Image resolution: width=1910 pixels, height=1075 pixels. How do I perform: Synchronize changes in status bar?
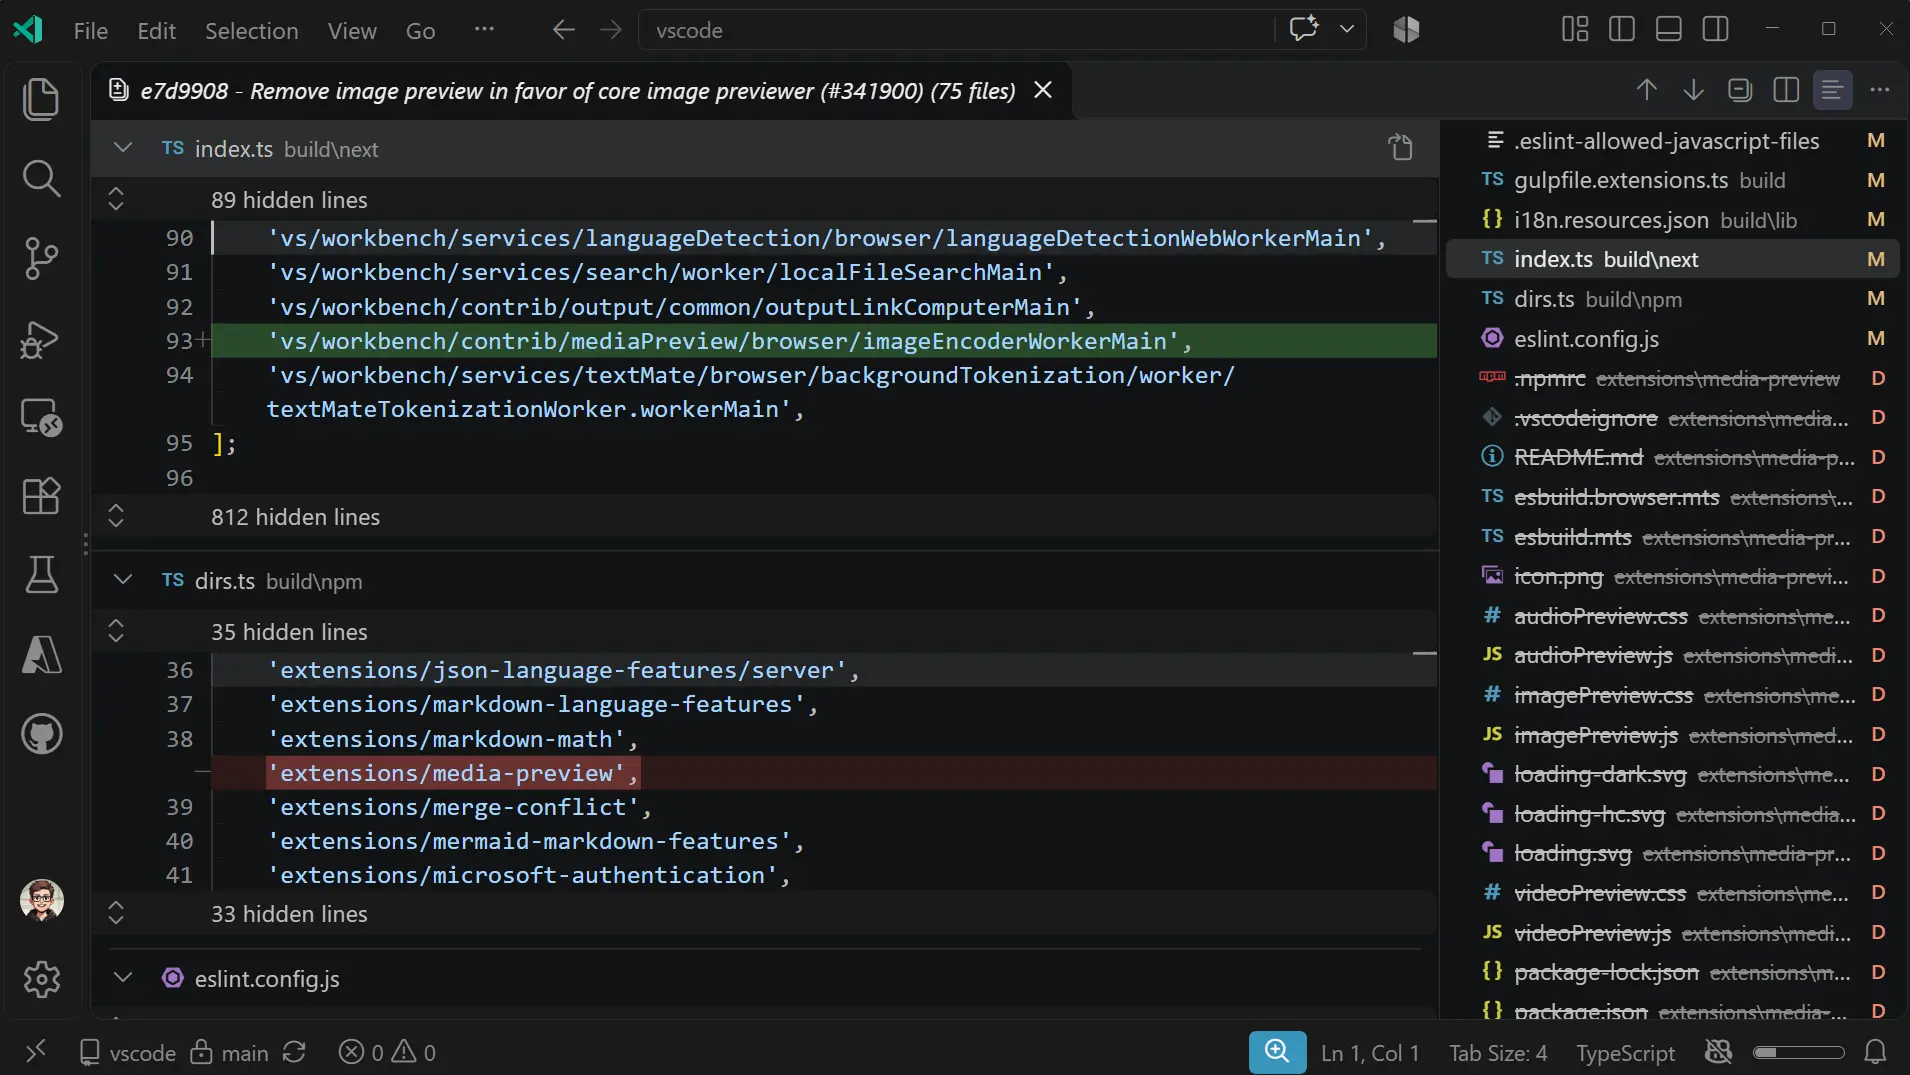(294, 1052)
